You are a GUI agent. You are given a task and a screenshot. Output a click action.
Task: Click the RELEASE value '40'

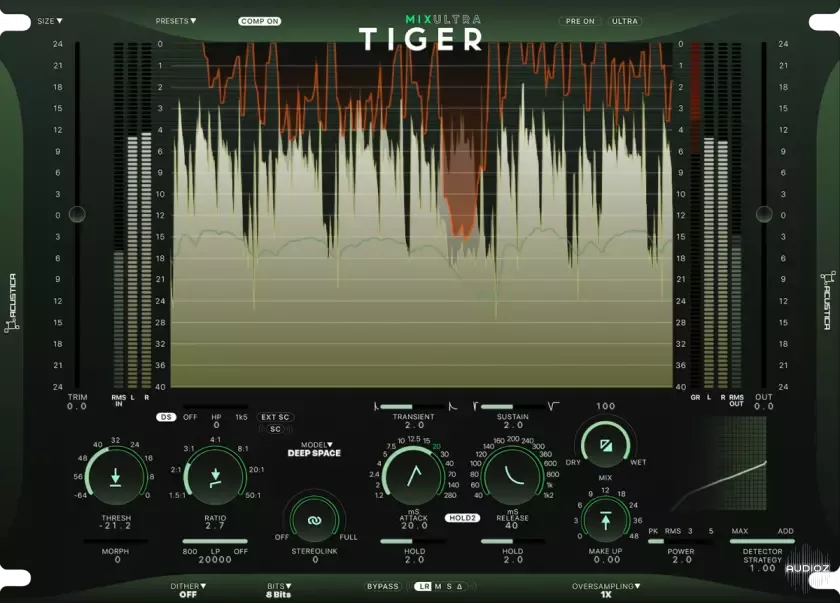click(512, 526)
